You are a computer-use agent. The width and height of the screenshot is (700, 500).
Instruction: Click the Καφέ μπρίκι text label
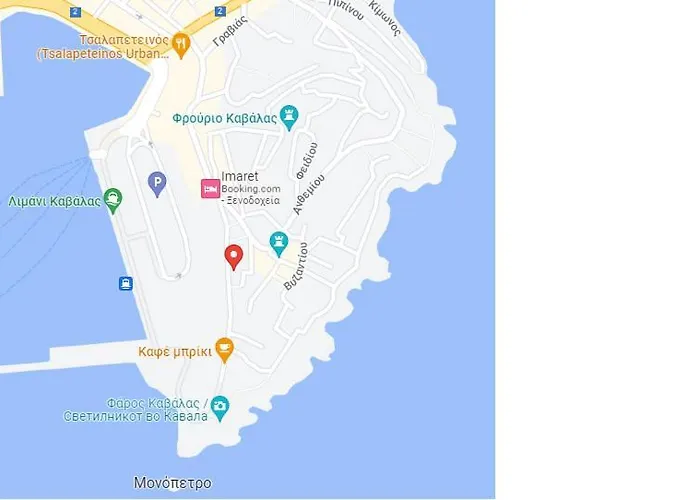point(175,352)
